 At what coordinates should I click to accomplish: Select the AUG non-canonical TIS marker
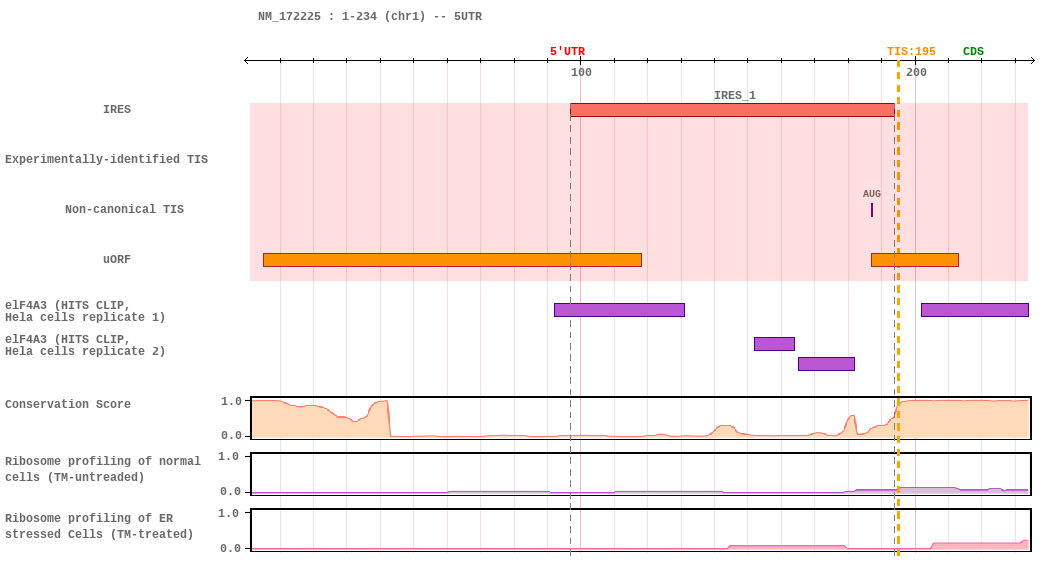[x=871, y=210]
